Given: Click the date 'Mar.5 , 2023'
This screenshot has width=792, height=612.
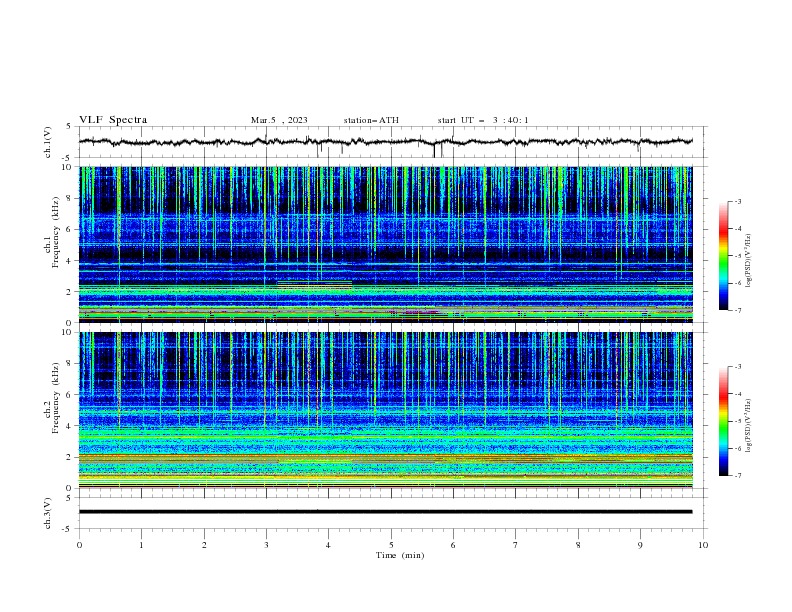Looking at the screenshot, I should pos(279,120).
